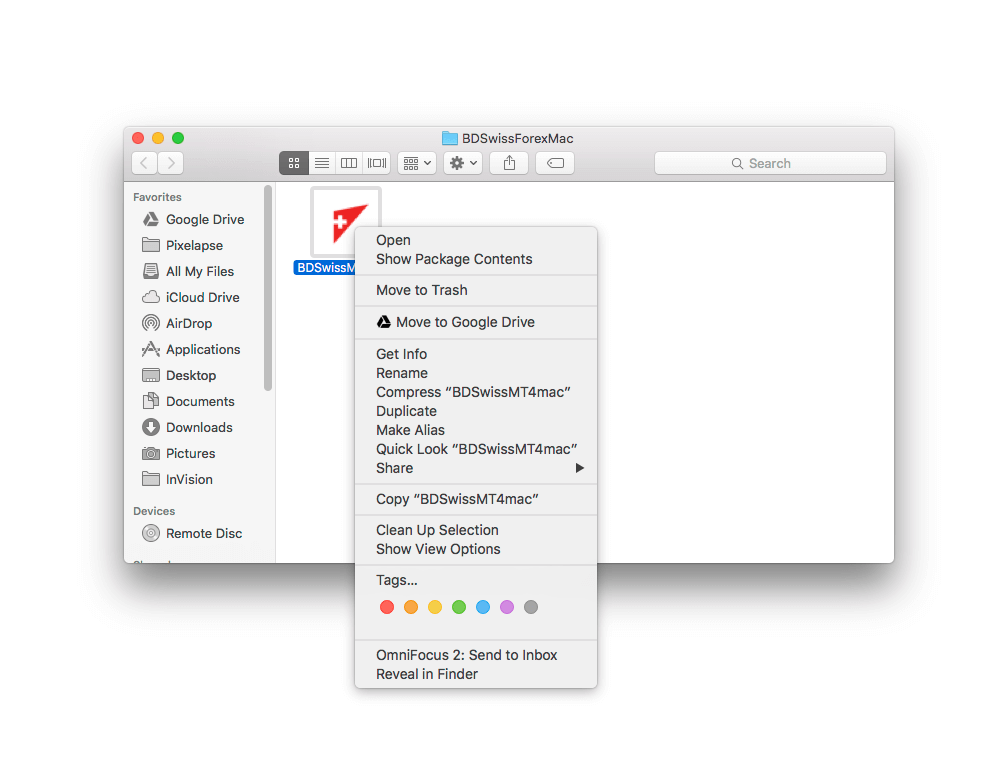The height and width of the screenshot is (758, 989).
Task: Click the Share toolbar button
Action: [x=510, y=163]
